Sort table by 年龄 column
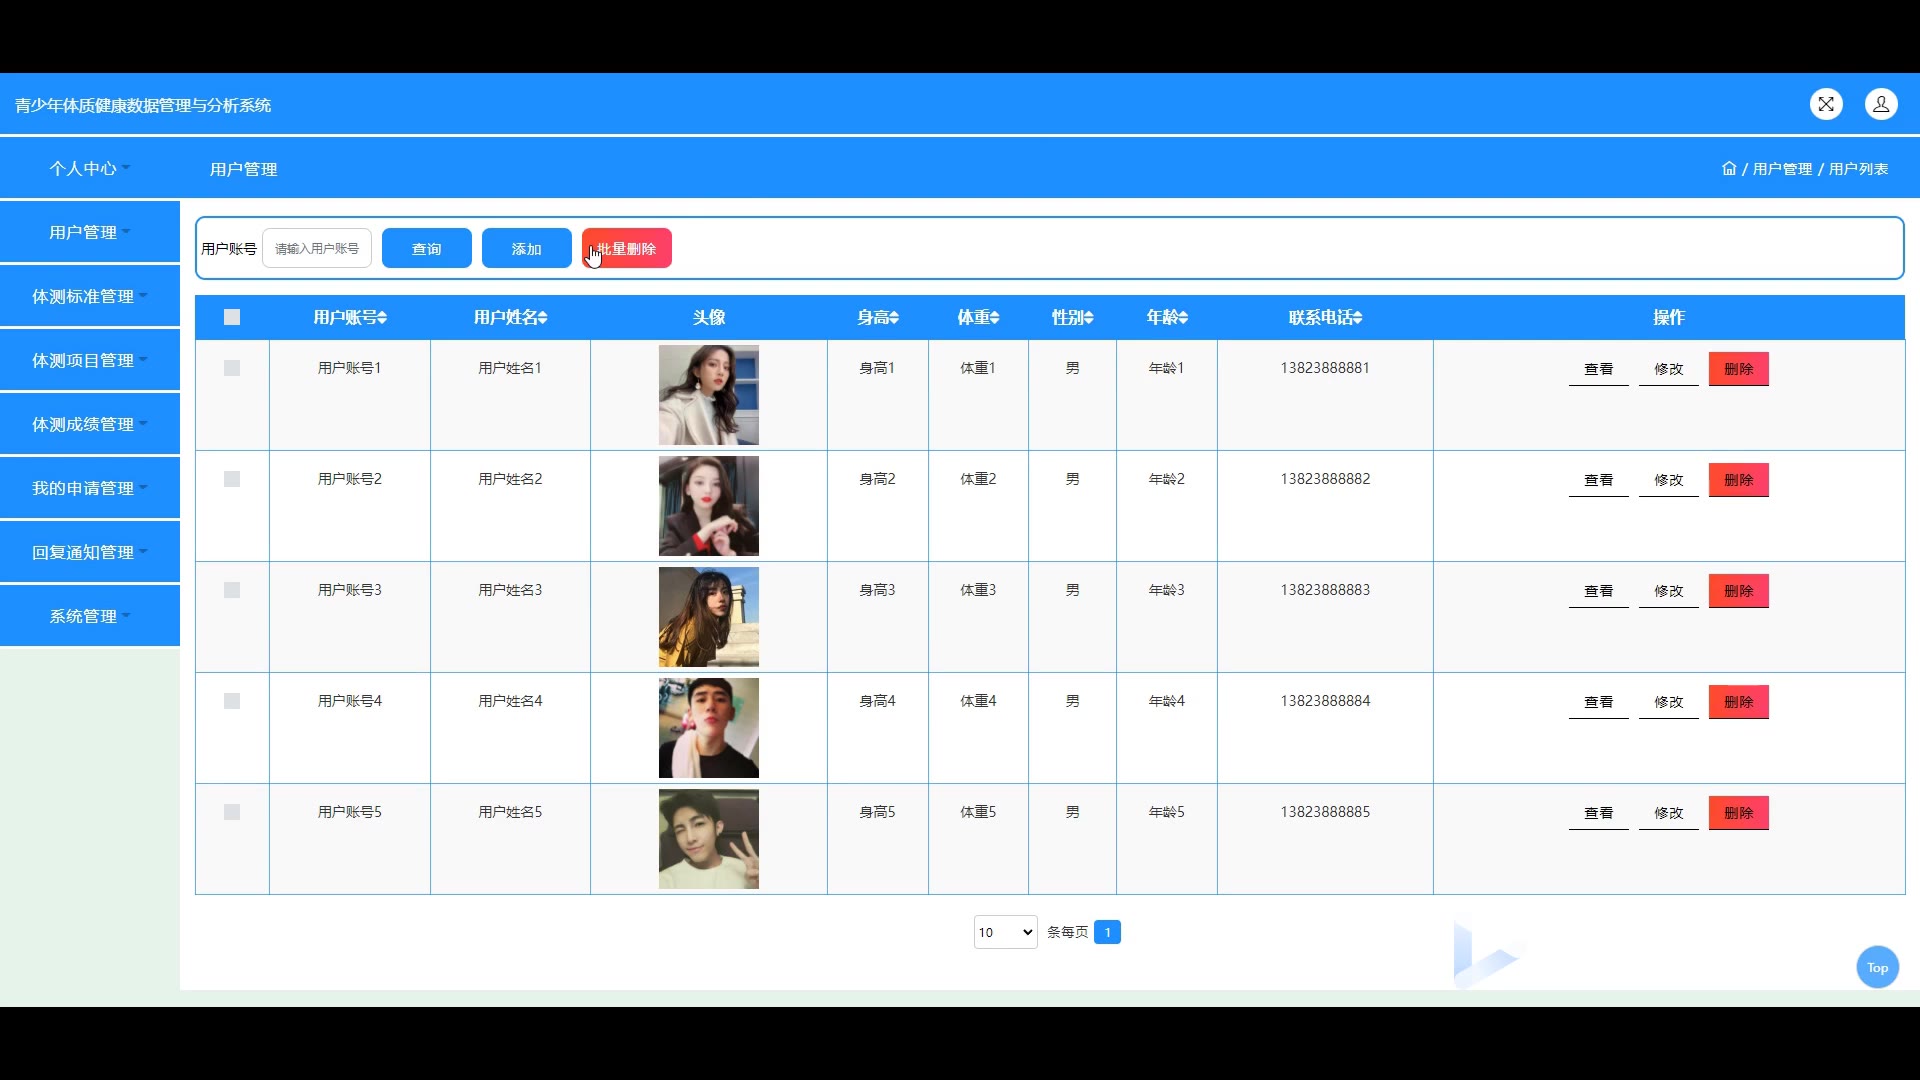Screen dimensions: 1920x1080 (x=1183, y=318)
